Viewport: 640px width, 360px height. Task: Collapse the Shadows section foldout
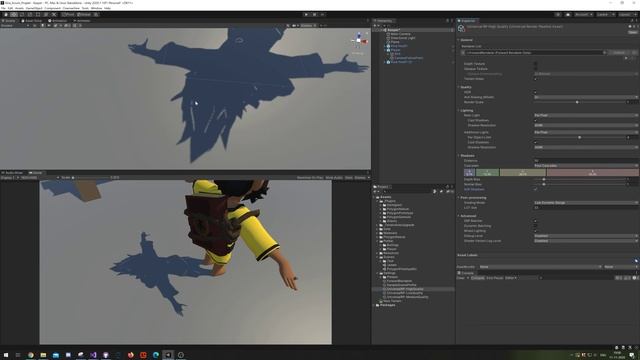pos(458,156)
